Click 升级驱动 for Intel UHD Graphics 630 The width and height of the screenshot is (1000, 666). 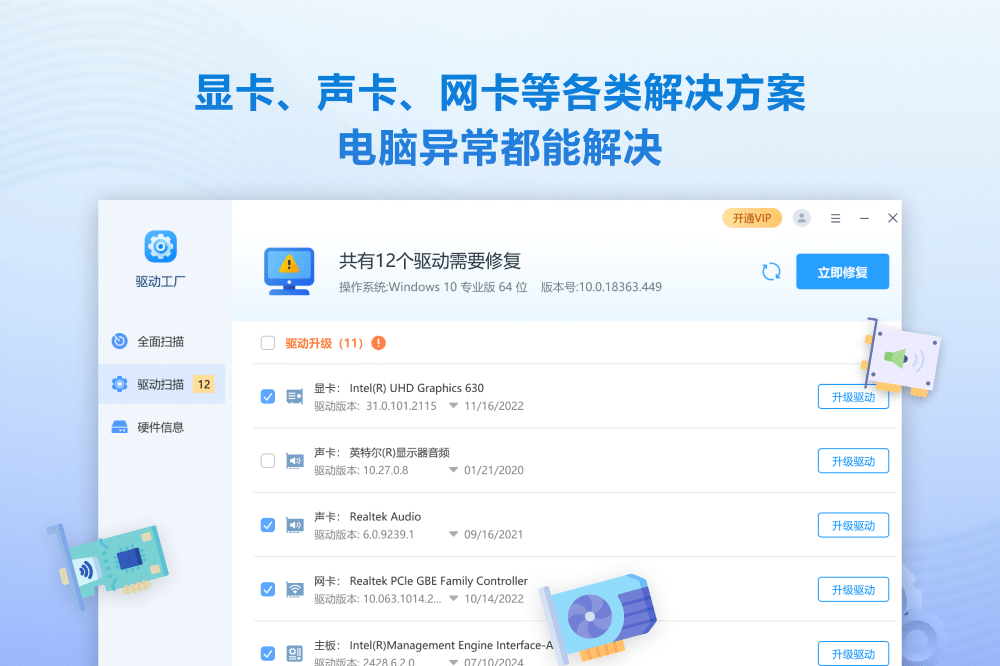coord(853,397)
